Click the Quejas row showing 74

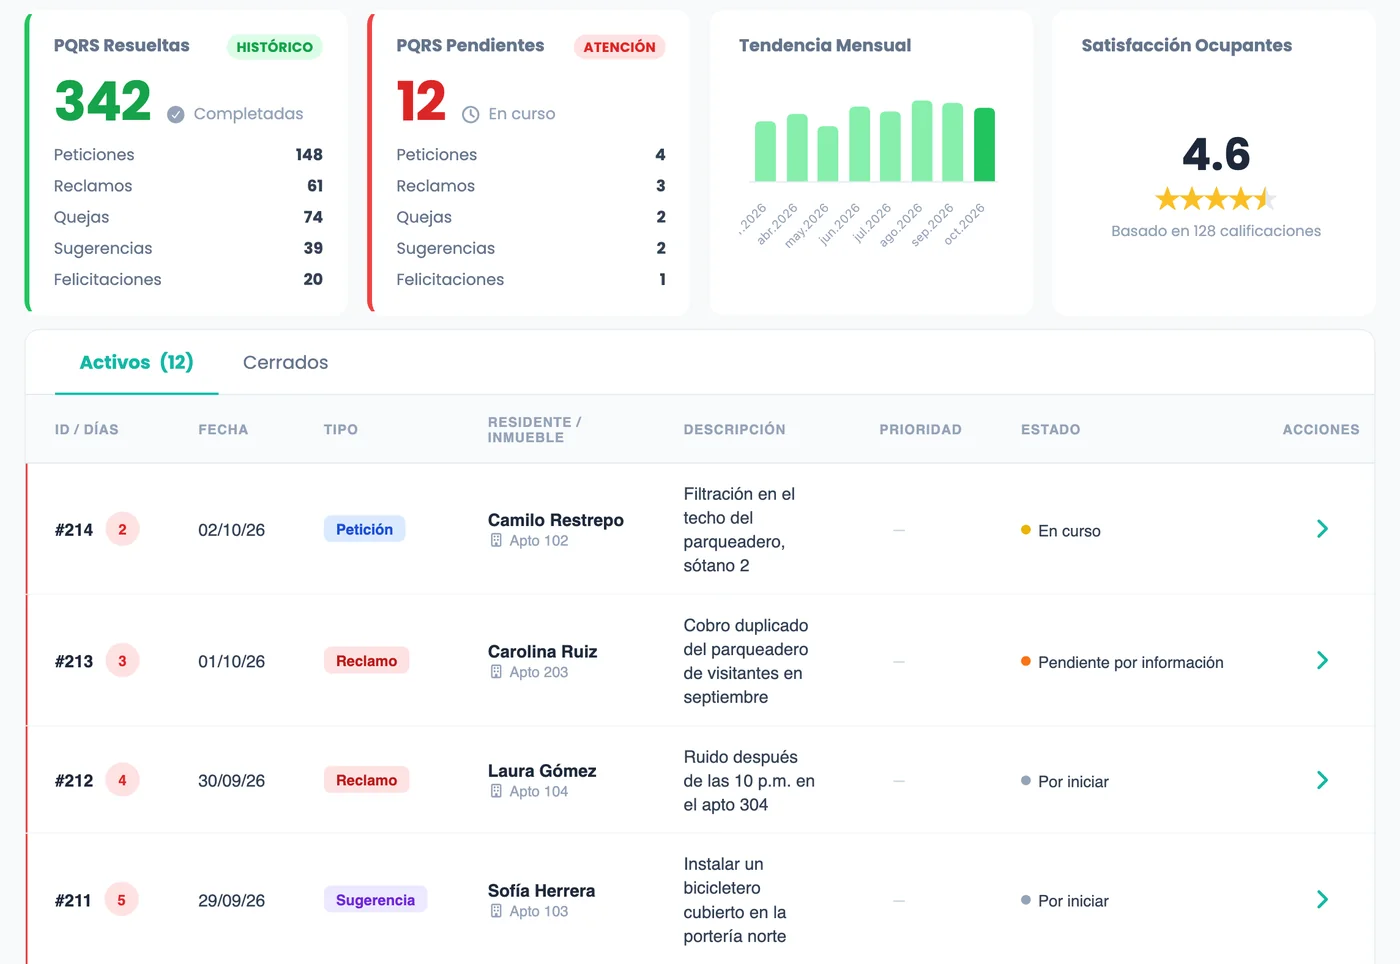point(188,217)
